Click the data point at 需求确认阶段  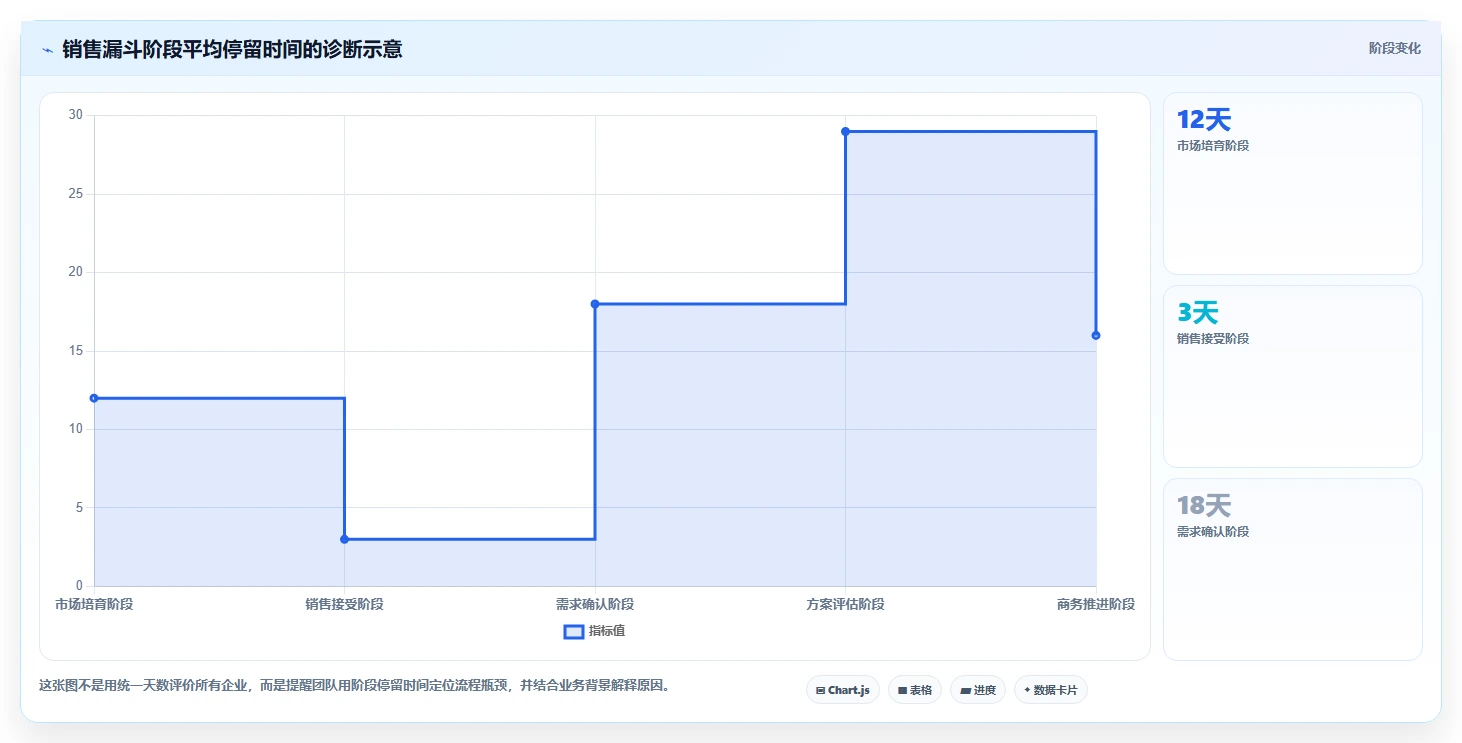tap(595, 304)
